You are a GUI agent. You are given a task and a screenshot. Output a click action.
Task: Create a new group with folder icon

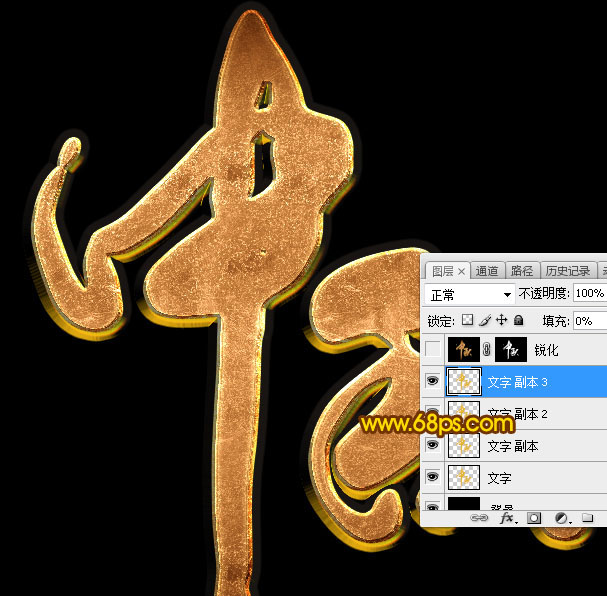point(588,517)
